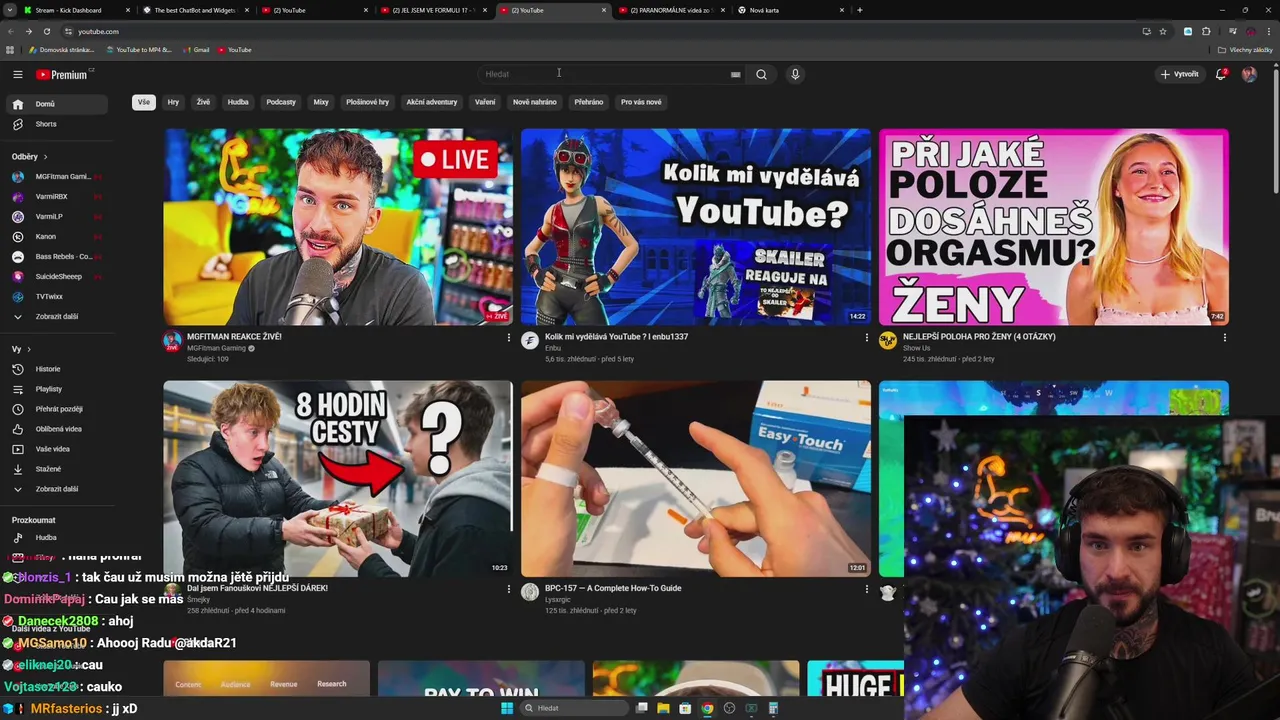
Task: Click the Vytvořit create button
Action: pyautogui.click(x=1179, y=74)
